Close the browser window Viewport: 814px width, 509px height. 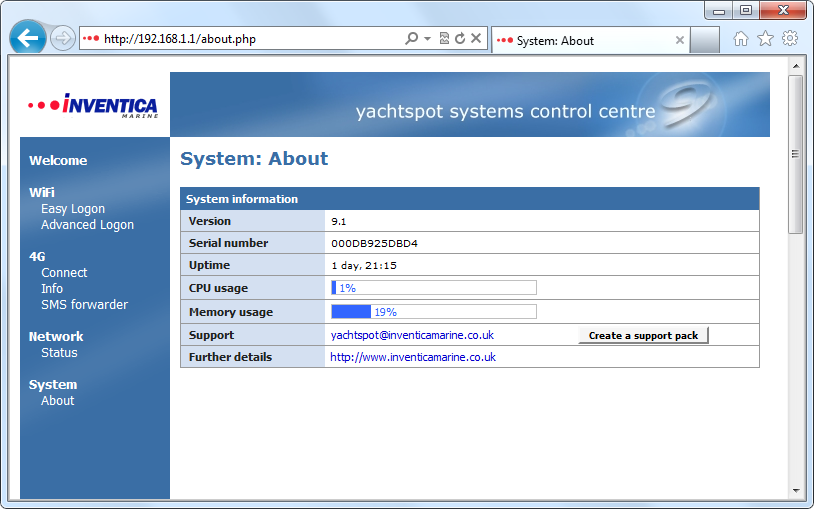click(783, 11)
